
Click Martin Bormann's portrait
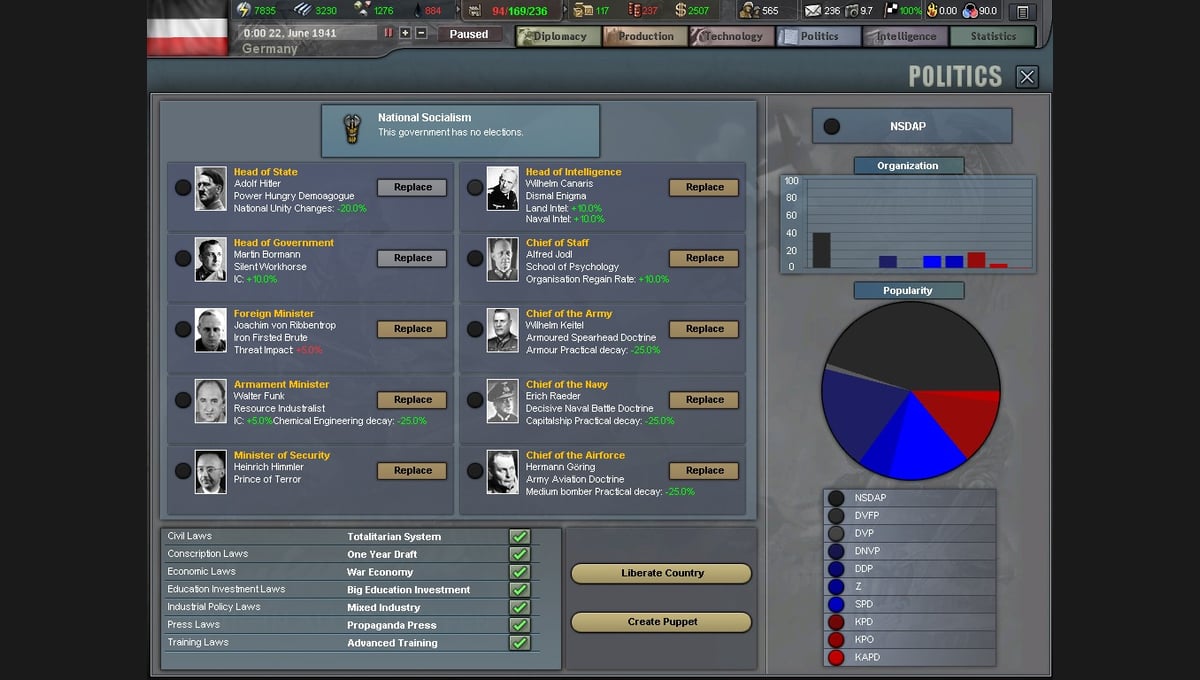pyautogui.click(x=211, y=259)
